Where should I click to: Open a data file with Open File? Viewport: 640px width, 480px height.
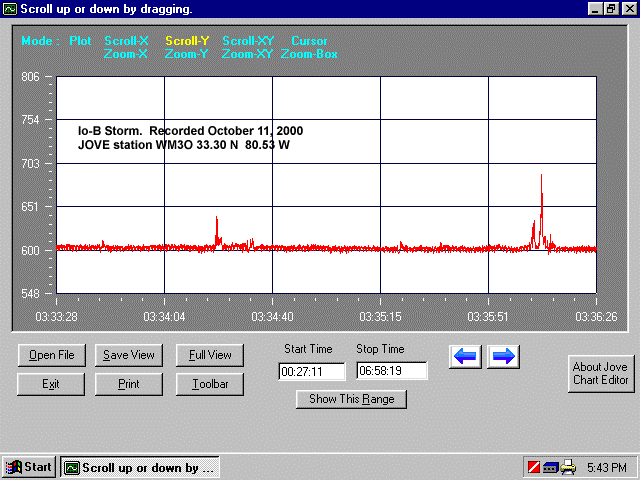[x=51, y=355]
